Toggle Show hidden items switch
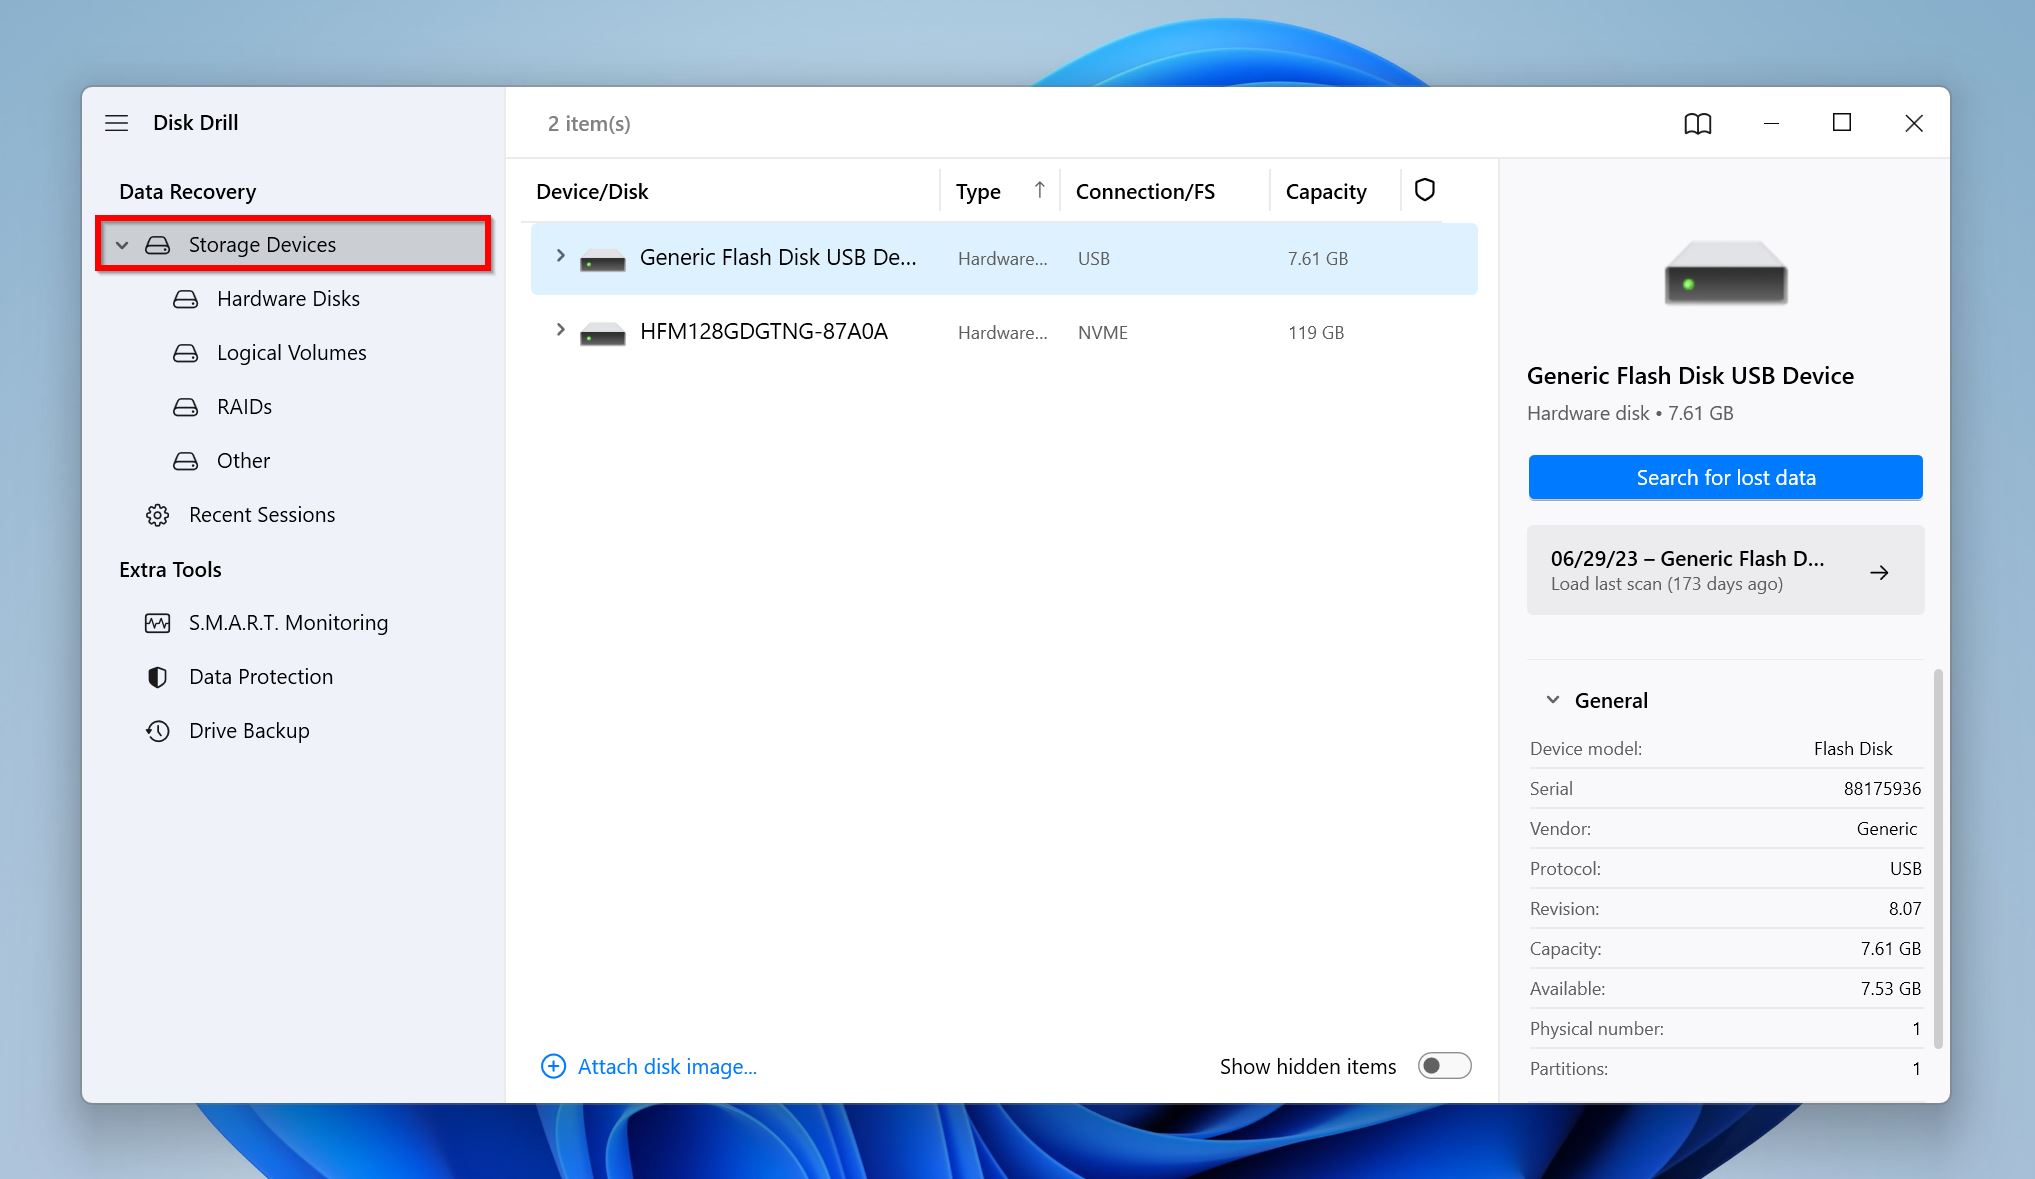This screenshot has height=1179, width=2035. 1444,1066
